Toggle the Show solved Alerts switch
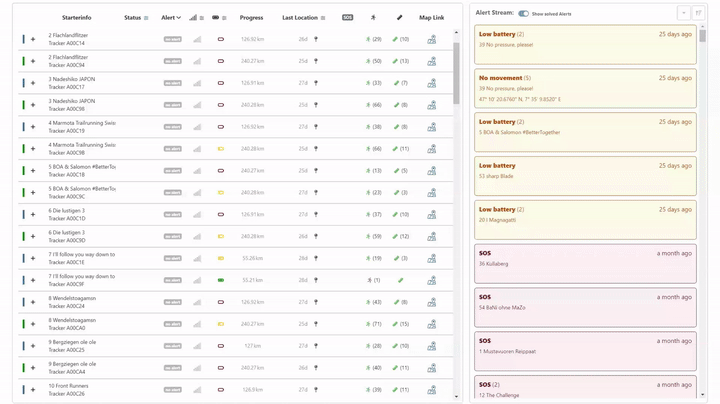Viewport: 720px width, 404px height. coord(523,14)
